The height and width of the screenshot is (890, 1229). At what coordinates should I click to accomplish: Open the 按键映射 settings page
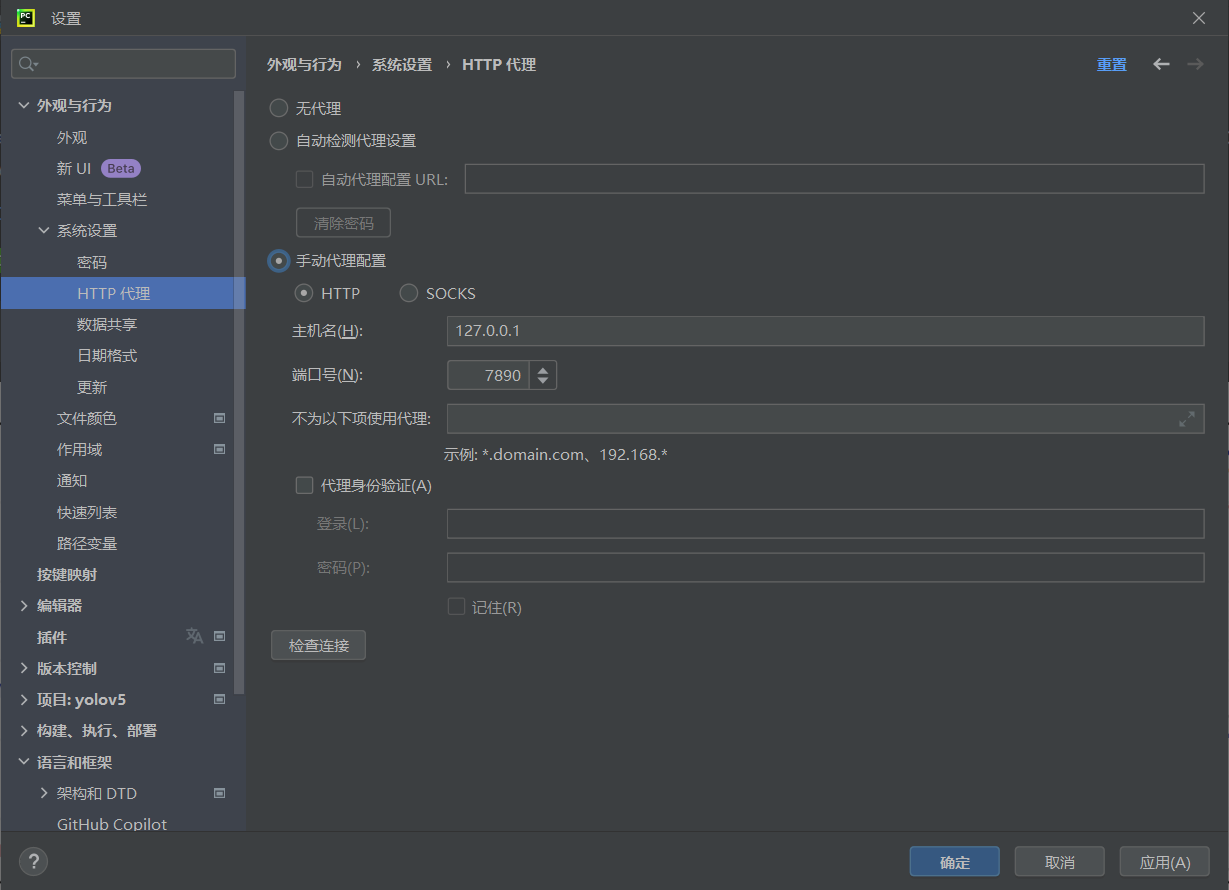coord(67,574)
